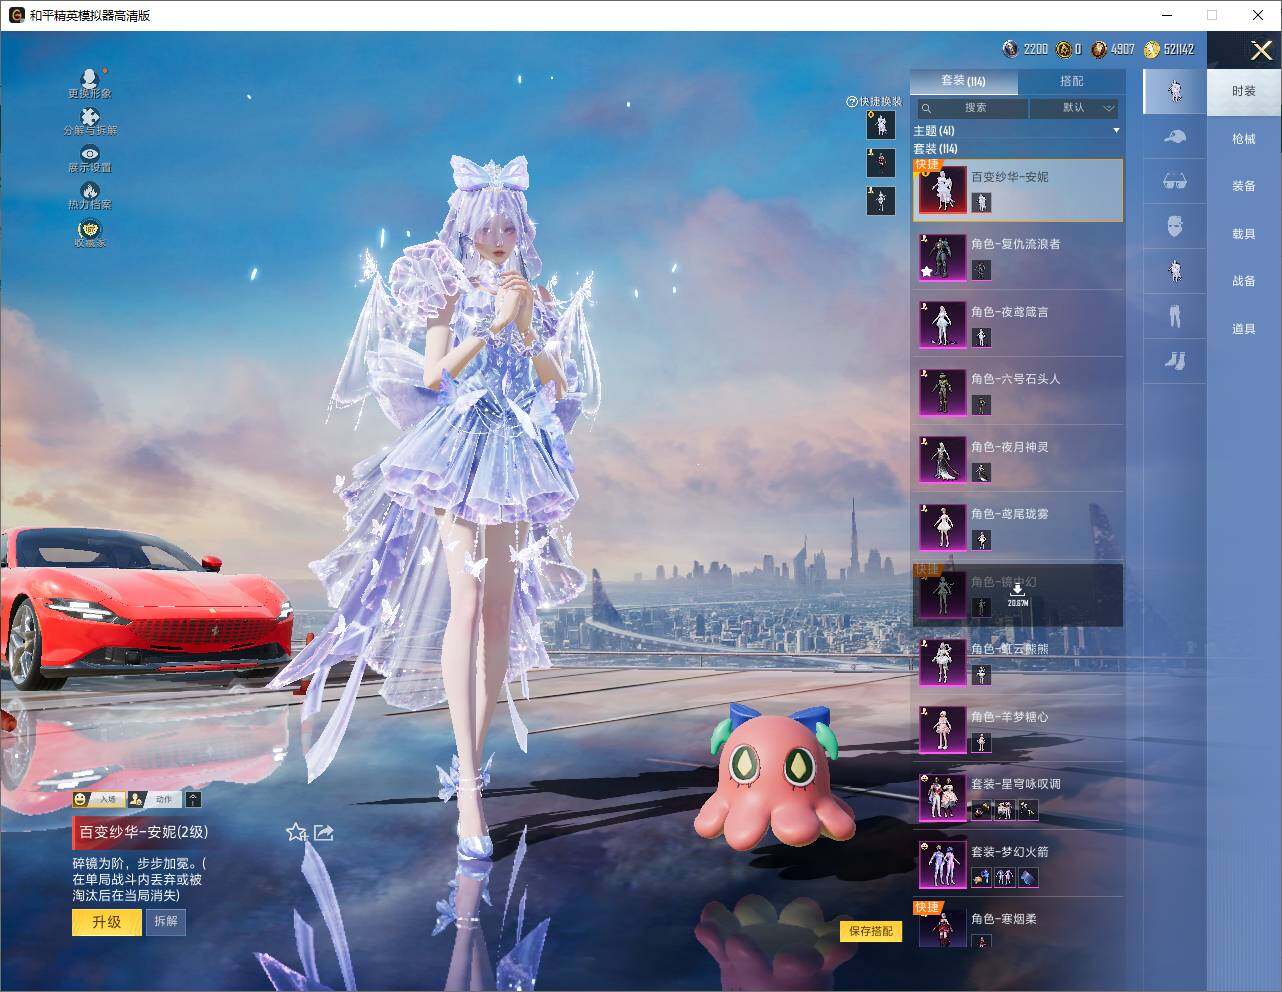Click last item icon in 套装-梦幻火箭 row
The image size is (1282, 992).
pyautogui.click(x=1028, y=877)
